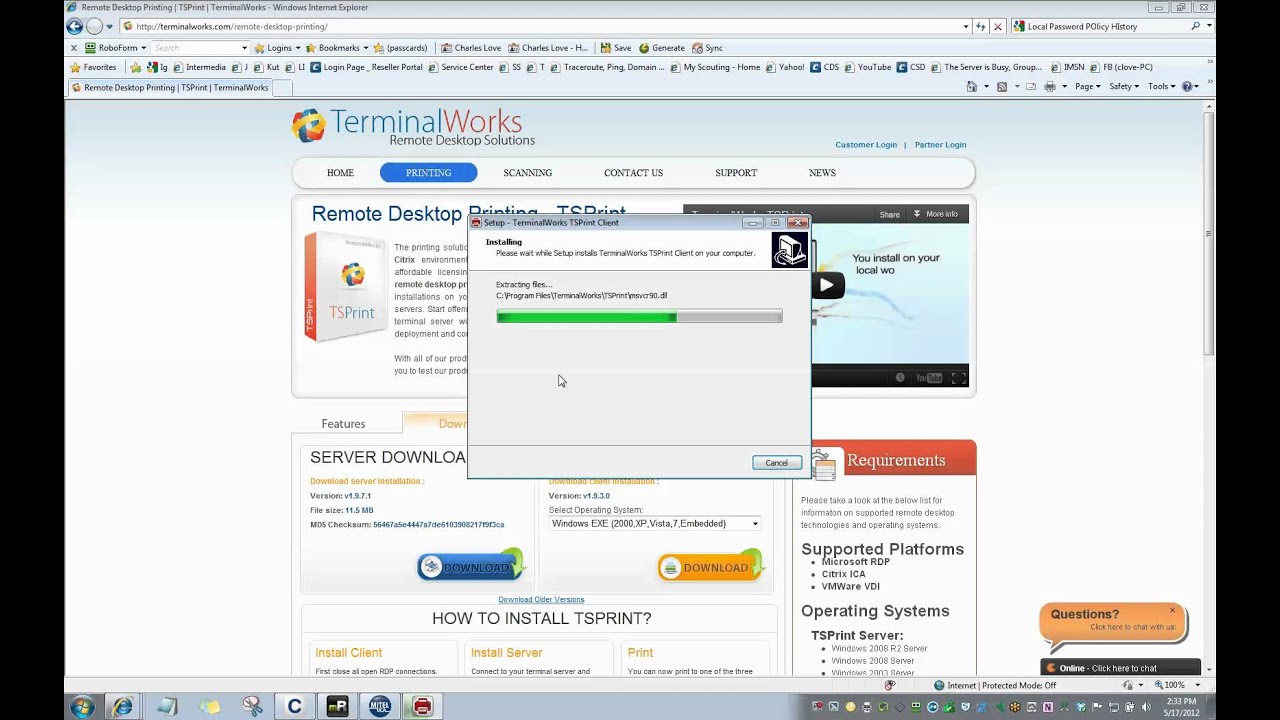Click the YouTube logo on the video player
The width and height of the screenshot is (1280, 720).
[929, 378]
